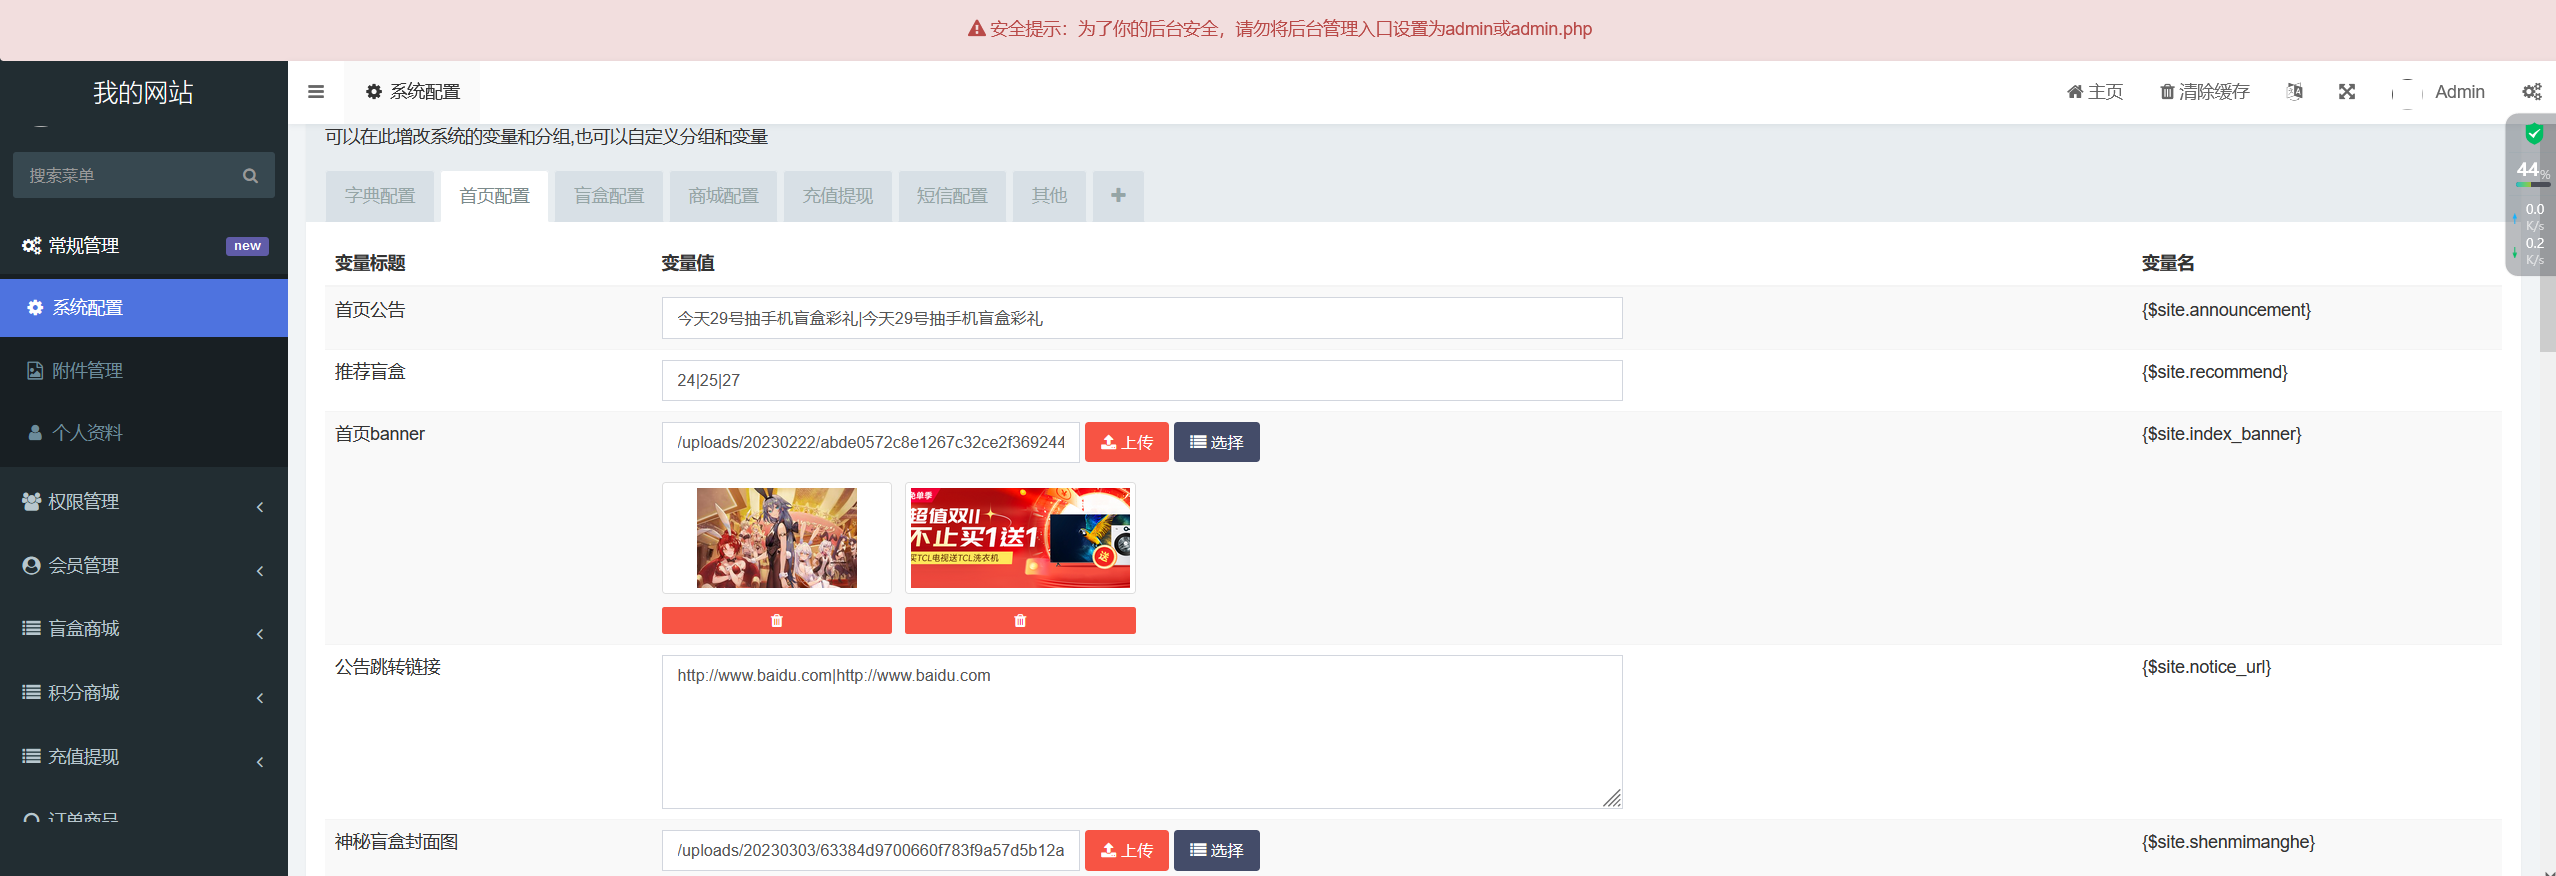Click the 清除缓存 link in header

[2204, 92]
